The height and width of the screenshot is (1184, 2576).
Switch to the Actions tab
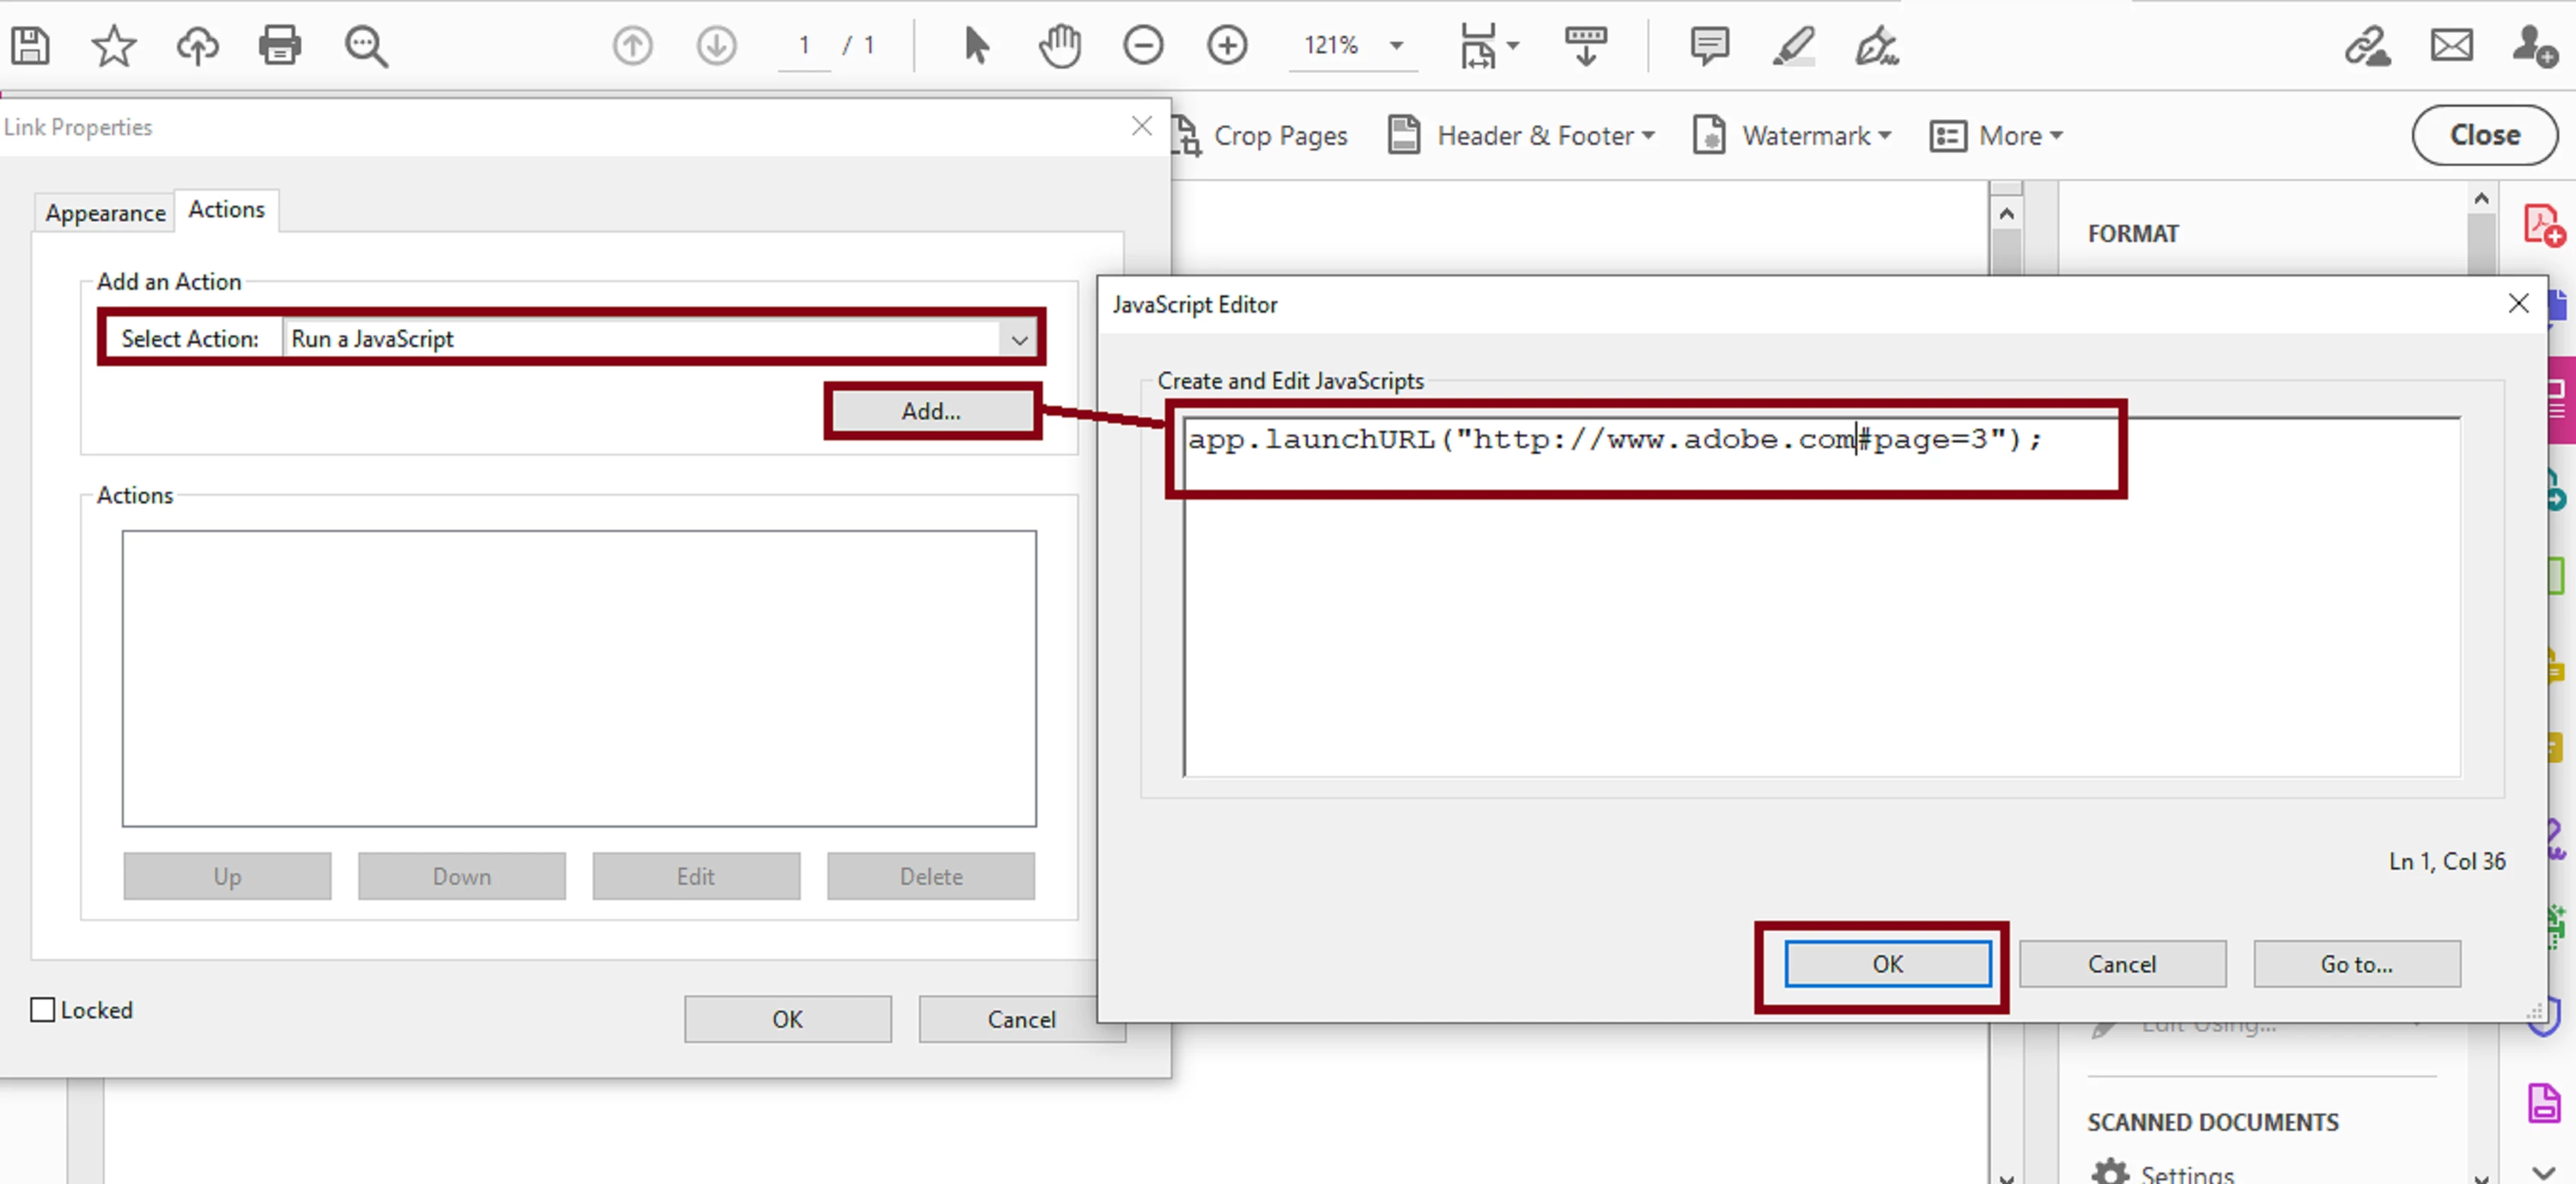pyautogui.click(x=227, y=209)
